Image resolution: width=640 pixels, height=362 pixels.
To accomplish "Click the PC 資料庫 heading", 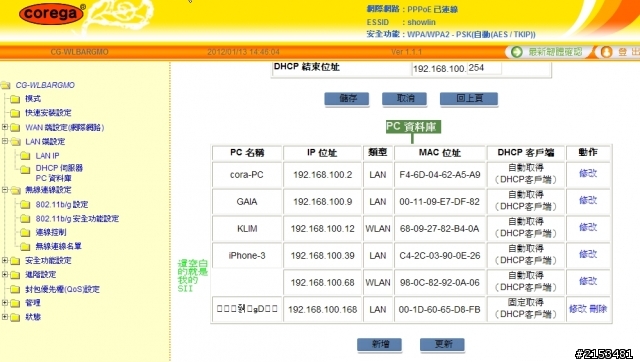I will 412,127.
